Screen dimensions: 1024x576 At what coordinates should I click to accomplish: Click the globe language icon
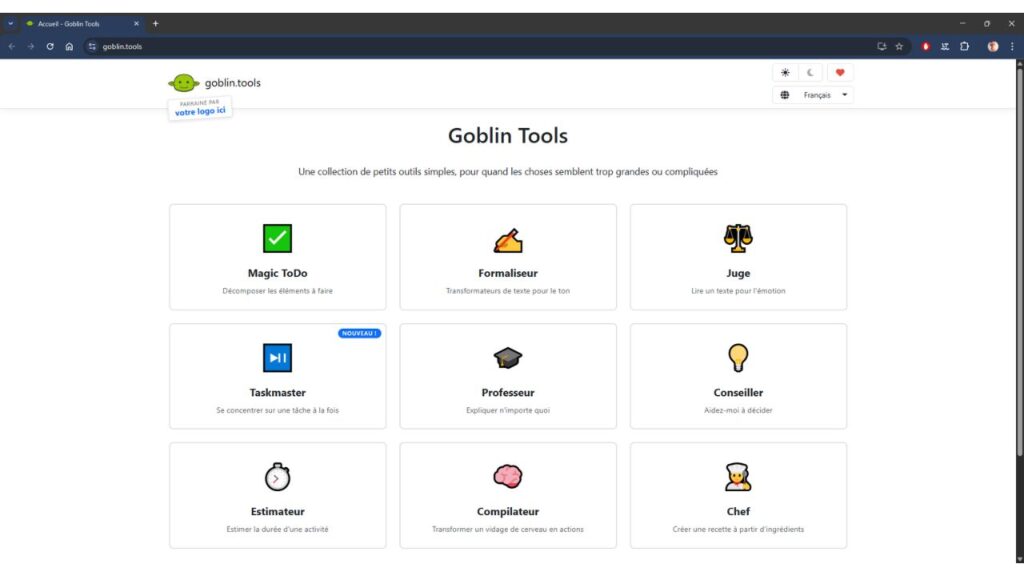[x=784, y=95]
